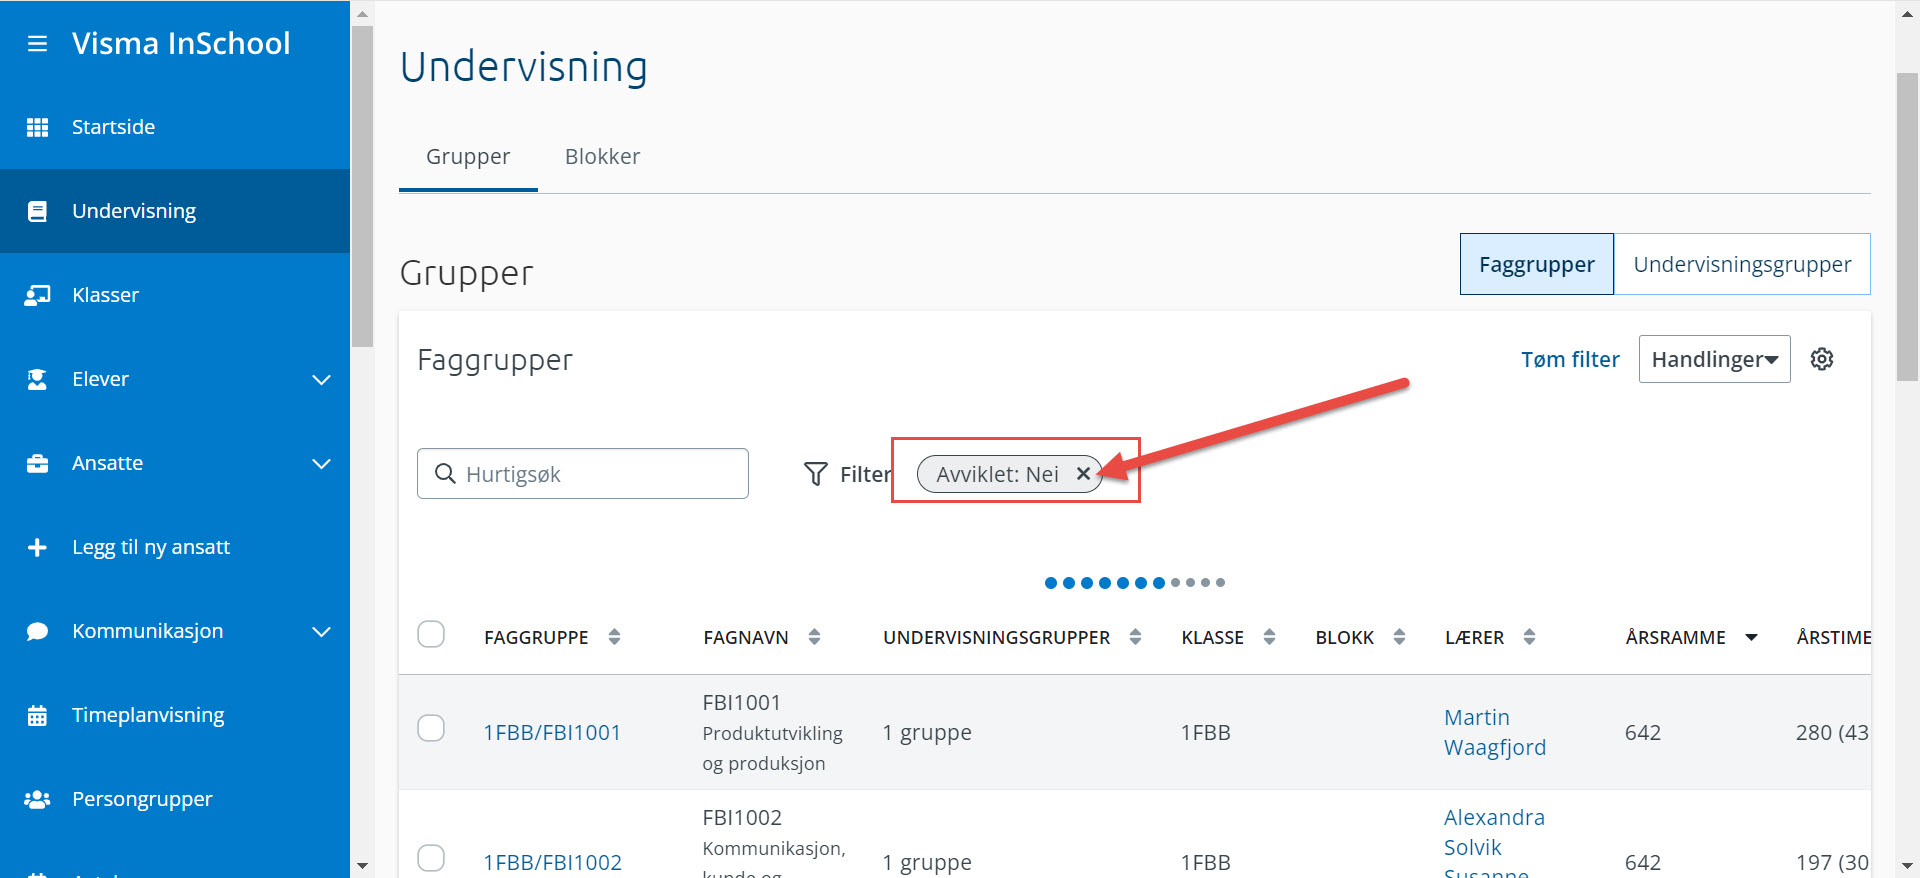1920x878 pixels.
Task: Click the FAGGRUPPE column header
Action: (x=536, y=637)
